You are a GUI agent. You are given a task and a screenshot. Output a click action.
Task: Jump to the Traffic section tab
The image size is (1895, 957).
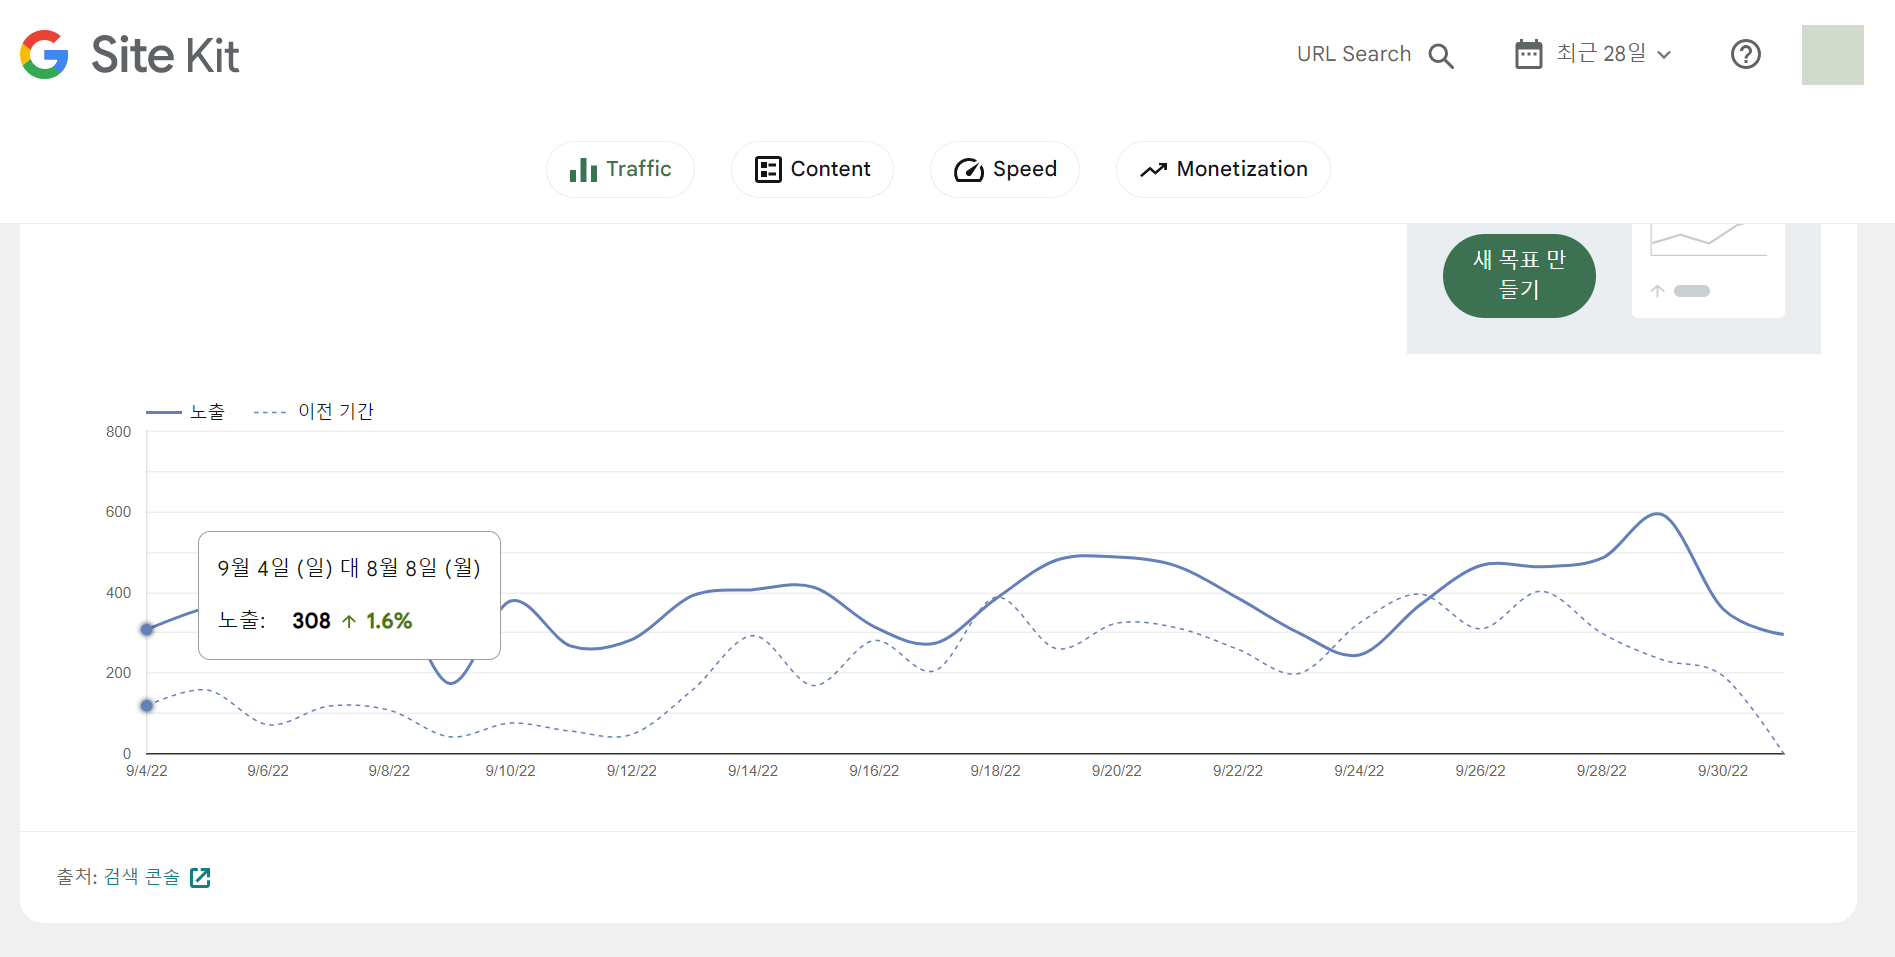[620, 169]
